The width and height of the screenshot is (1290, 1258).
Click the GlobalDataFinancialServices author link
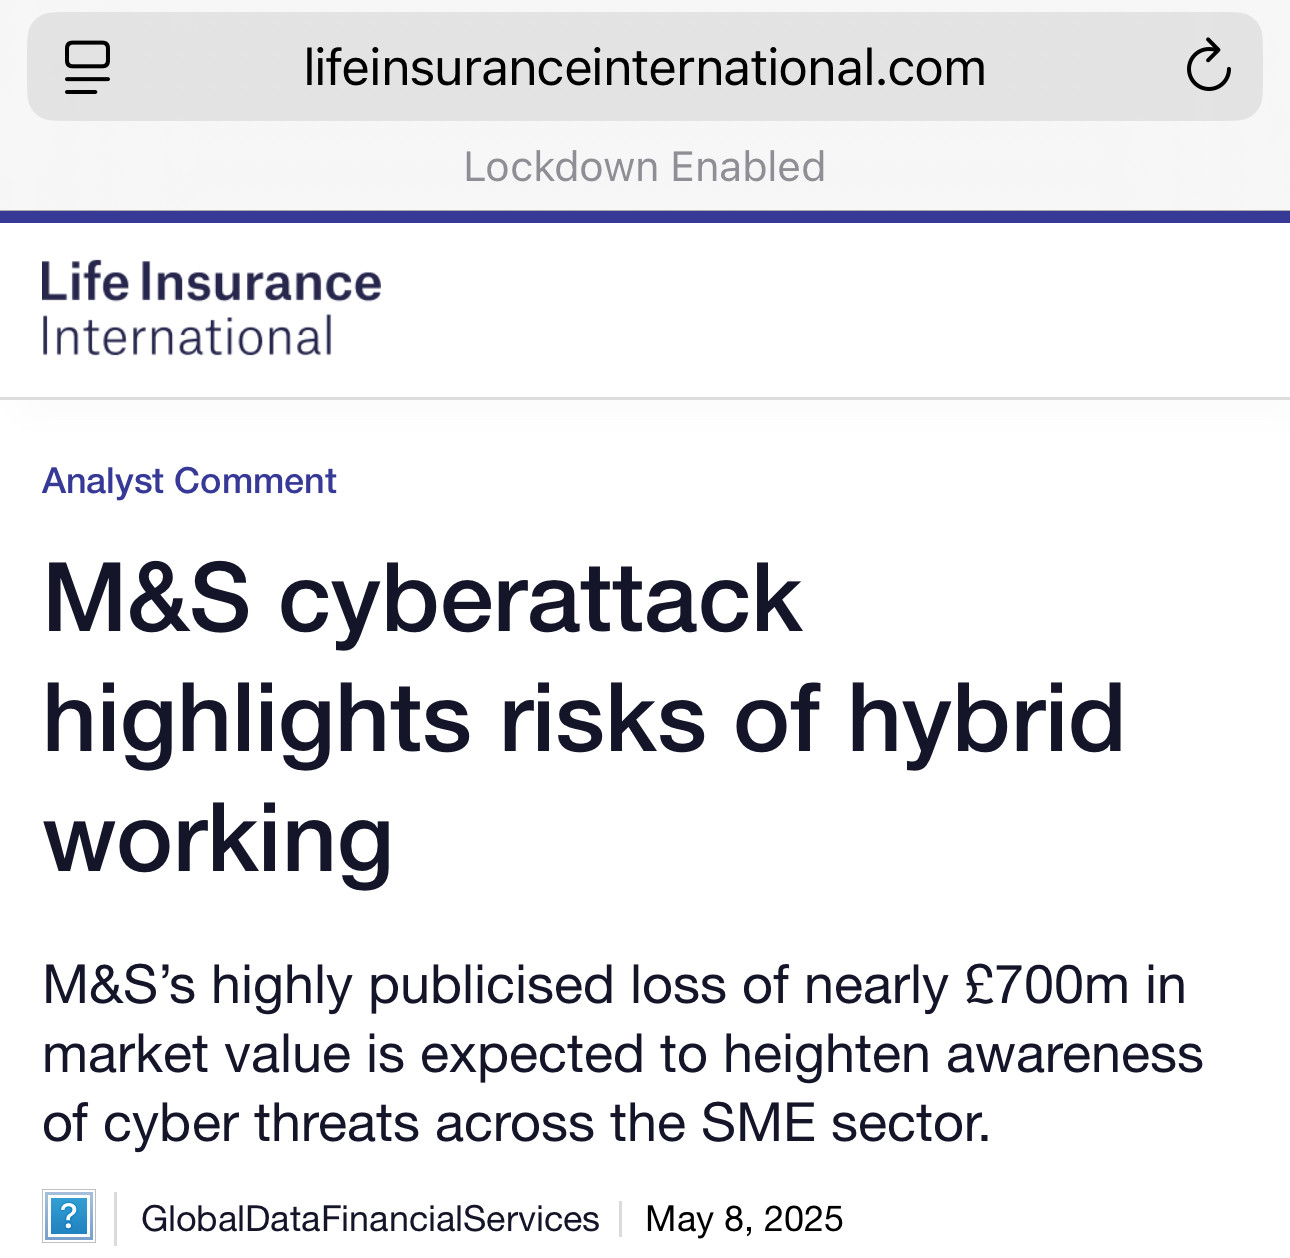tap(370, 1219)
